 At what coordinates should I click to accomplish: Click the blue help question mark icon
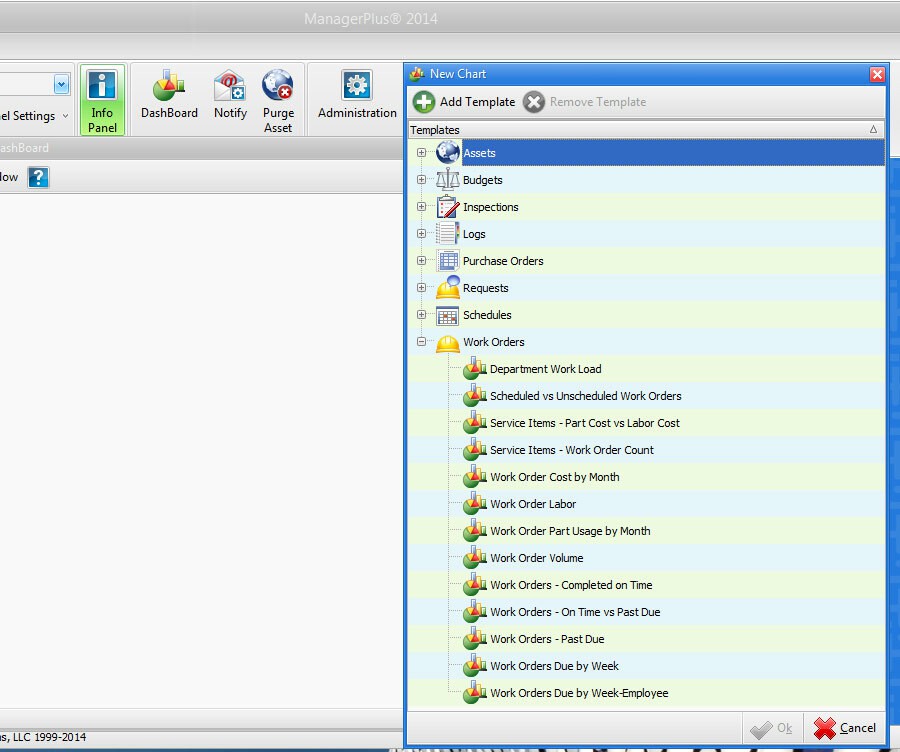tap(38, 178)
